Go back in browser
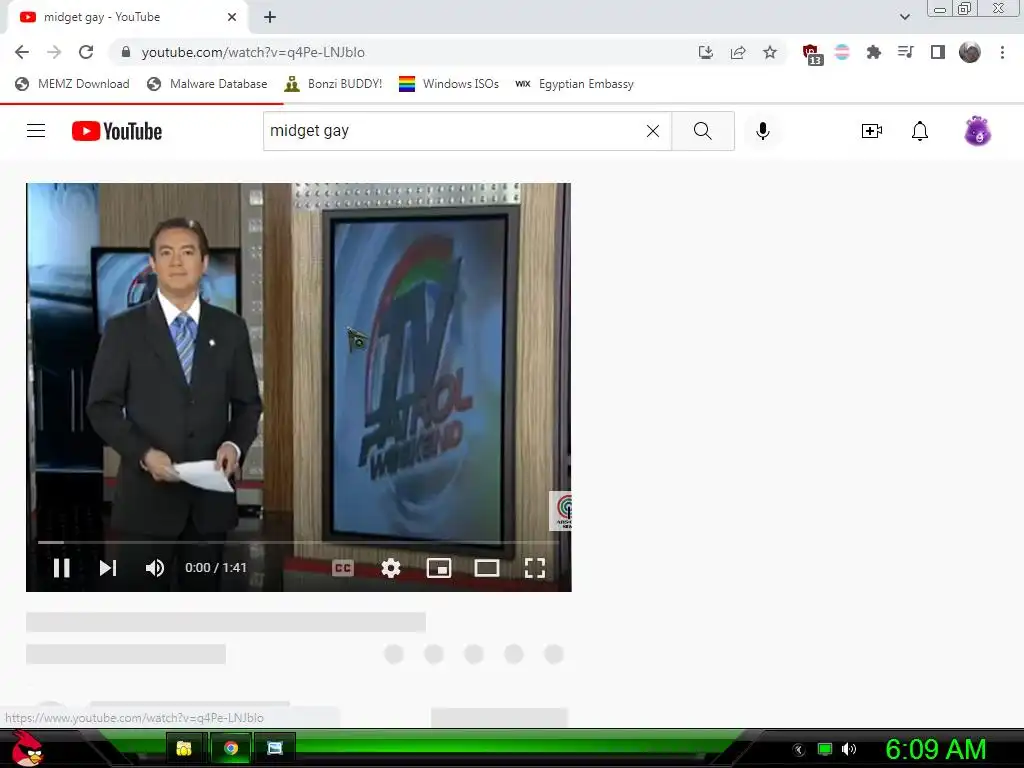The height and width of the screenshot is (768, 1024). pos(22,52)
